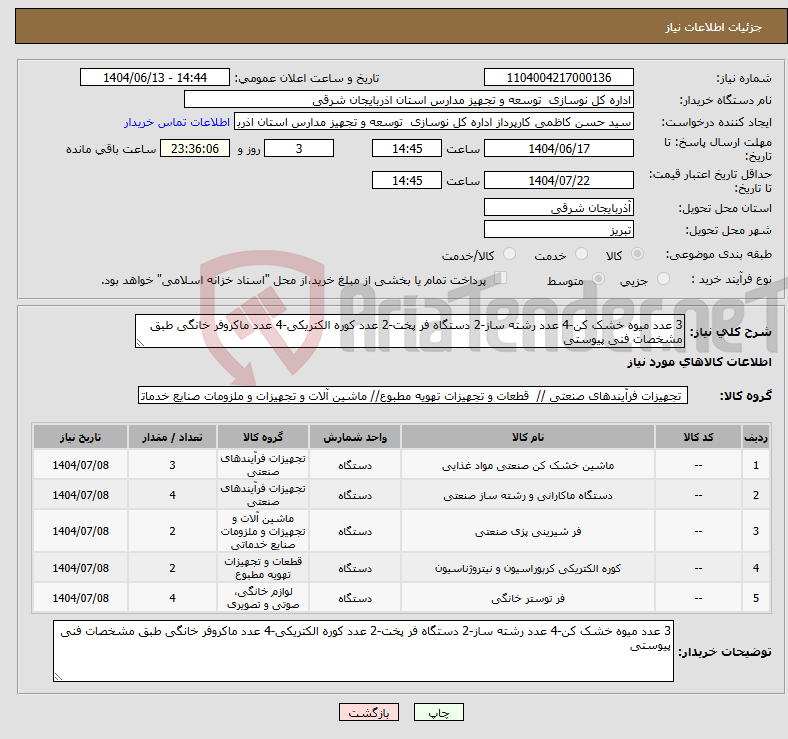Click the general need description textarea
This screenshot has height=739, width=788.
tap(410, 331)
